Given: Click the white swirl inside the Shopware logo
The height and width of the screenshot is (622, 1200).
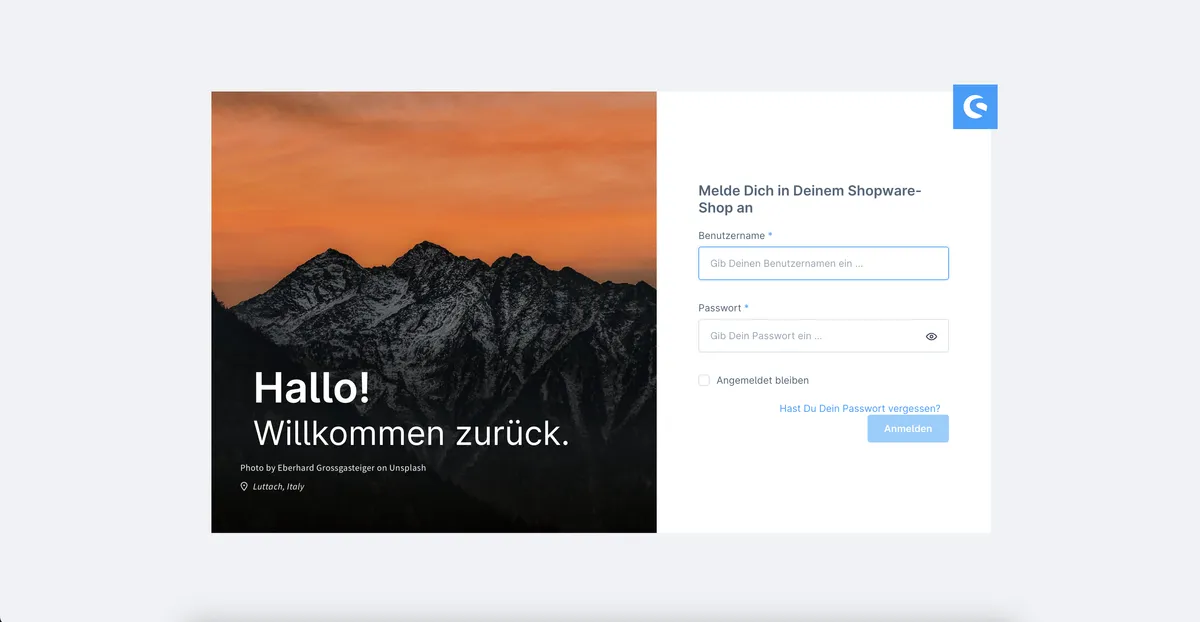Looking at the screenshot, I should [975, 107].
